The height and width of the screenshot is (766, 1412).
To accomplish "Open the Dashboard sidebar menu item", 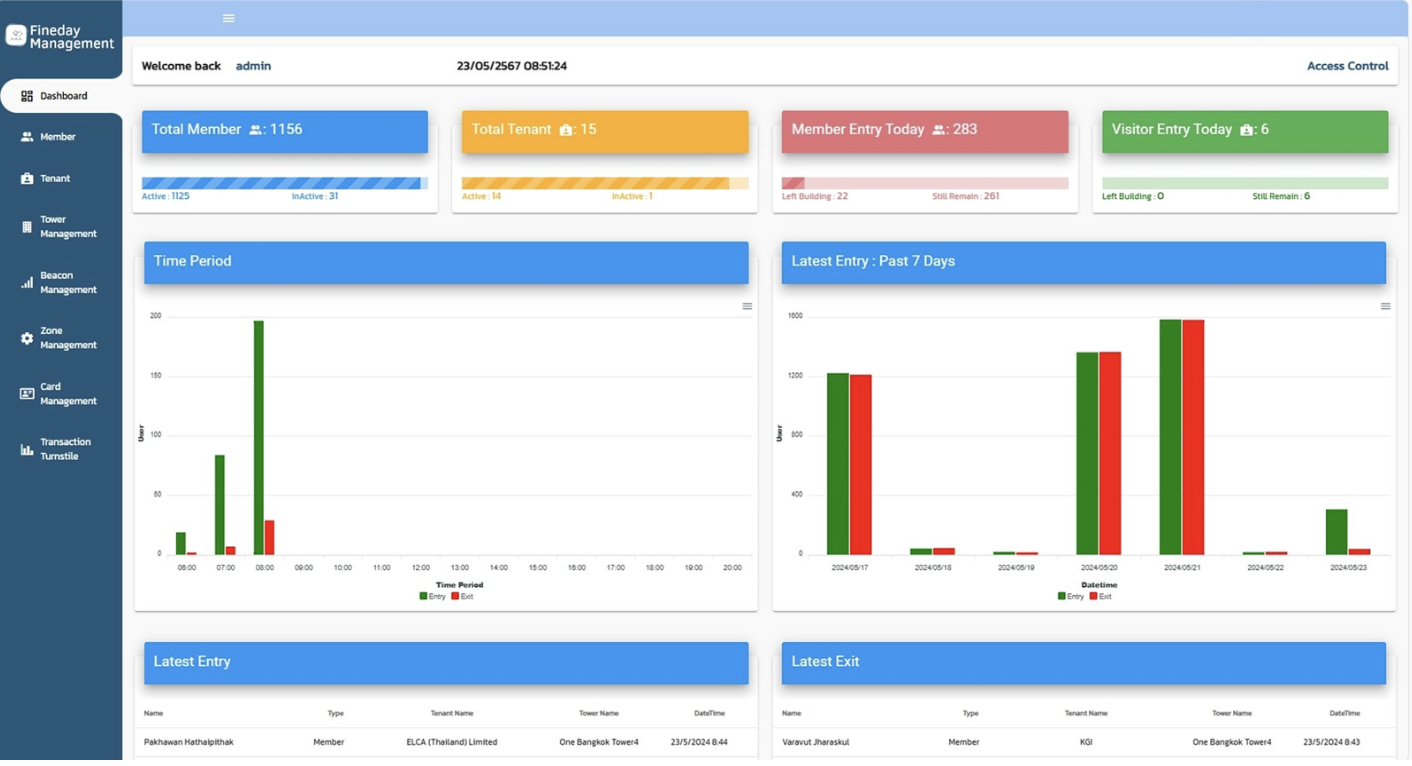I will [x=62, y=96].
